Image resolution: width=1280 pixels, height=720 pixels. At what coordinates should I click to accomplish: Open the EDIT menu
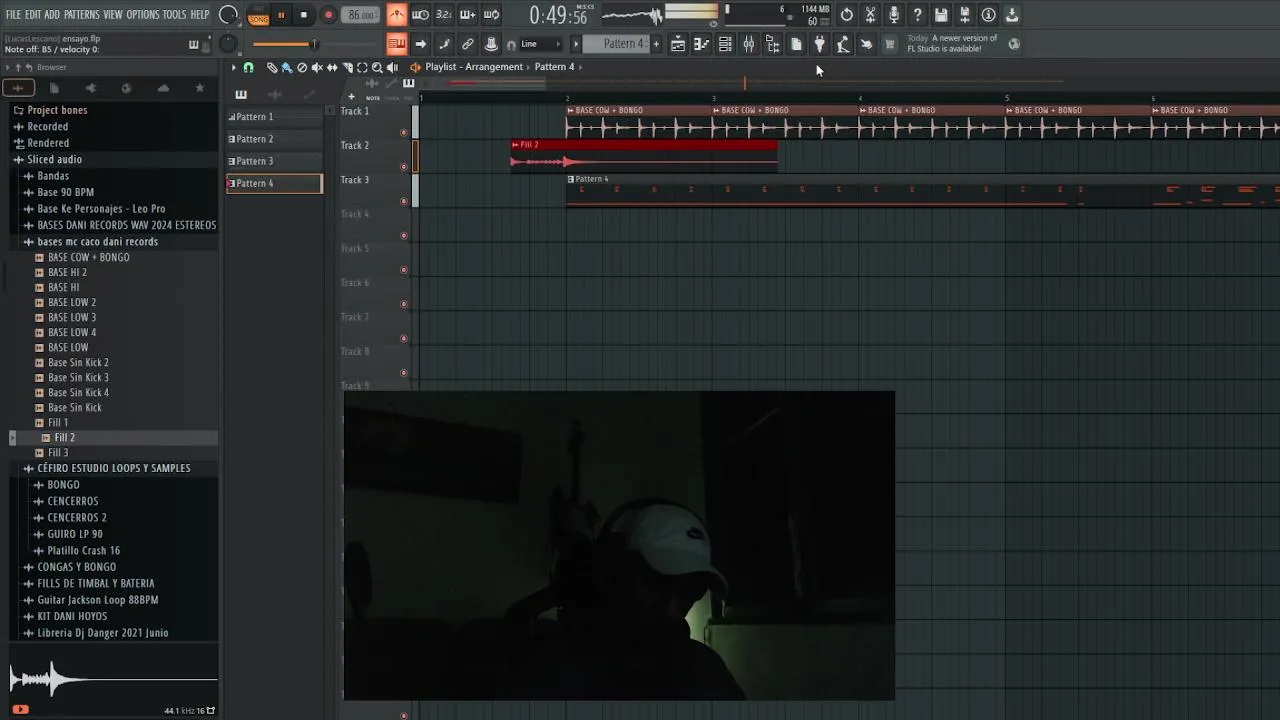click(x=33, y=15)
